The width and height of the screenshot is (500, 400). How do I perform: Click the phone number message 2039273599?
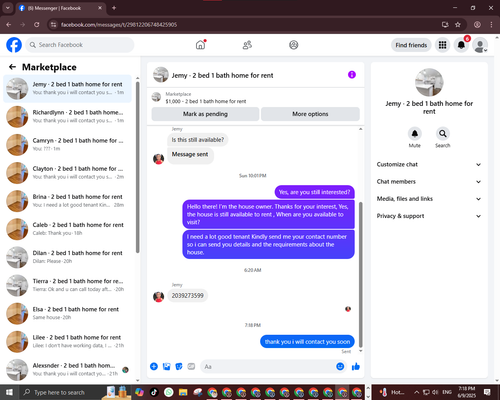pyautogui.click(x=188, y=296)
